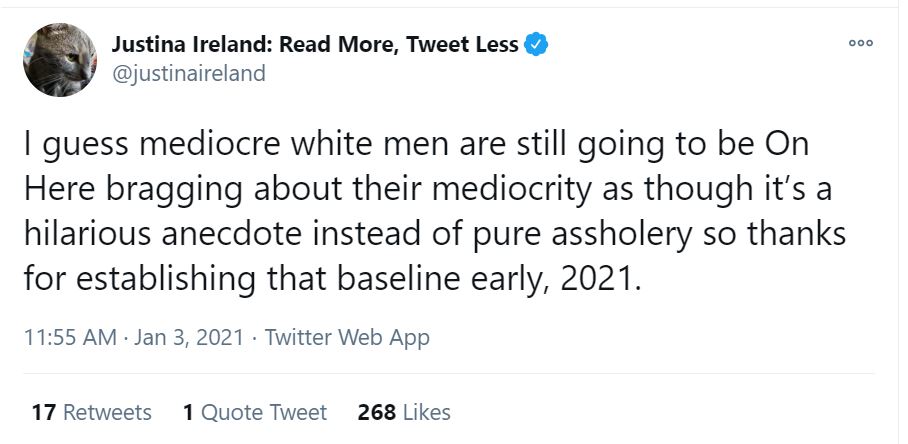
Task: Show the 268 Likes list
Action: click(404, 411)
